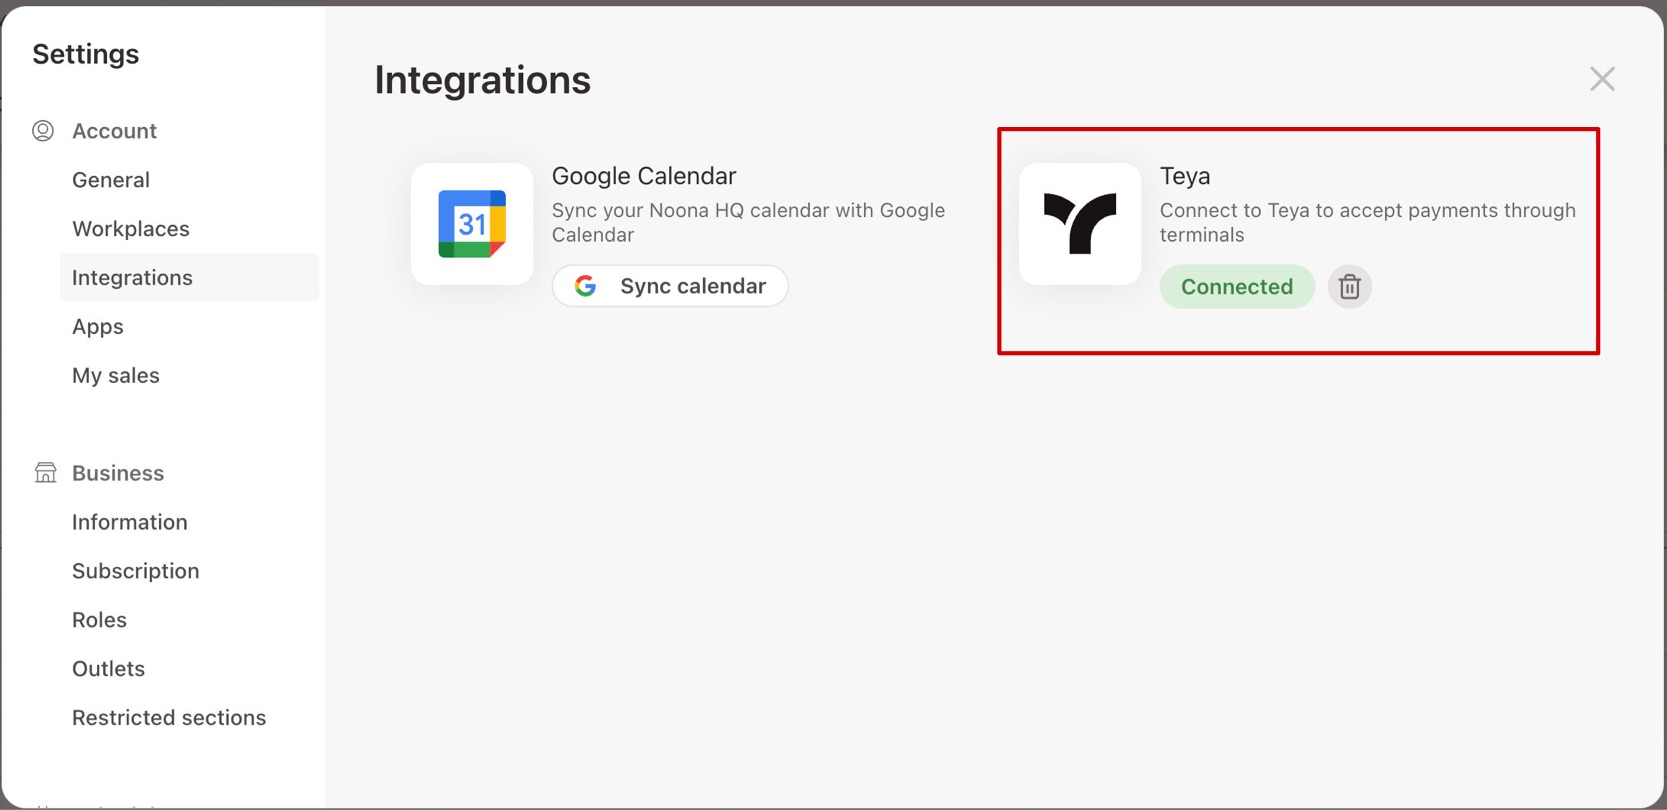Close the Settings dialog with X

[x=1602, y=79]
